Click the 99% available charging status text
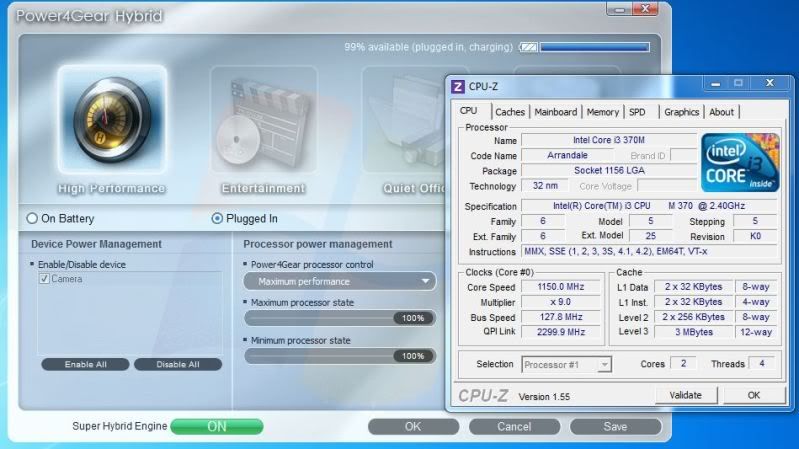Screen dimensions: 799x449 click(x=429, y=47)
